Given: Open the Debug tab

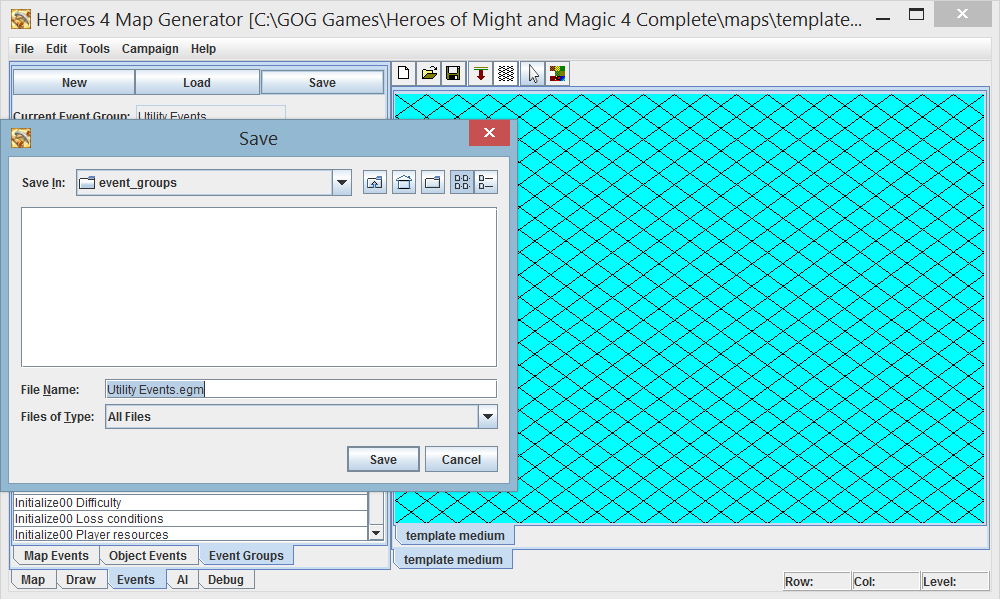Looking at the screenshot, I should point(226,580).
